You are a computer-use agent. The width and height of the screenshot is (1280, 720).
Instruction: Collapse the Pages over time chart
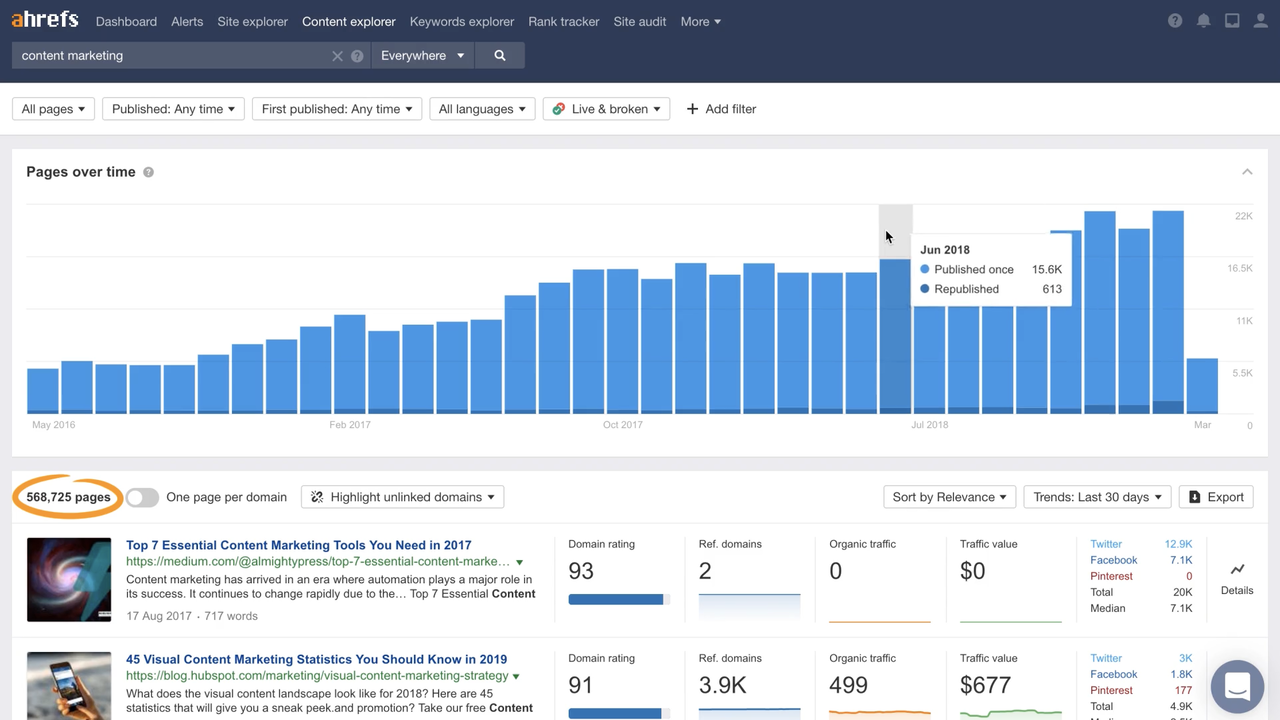tap(1247, 172)
